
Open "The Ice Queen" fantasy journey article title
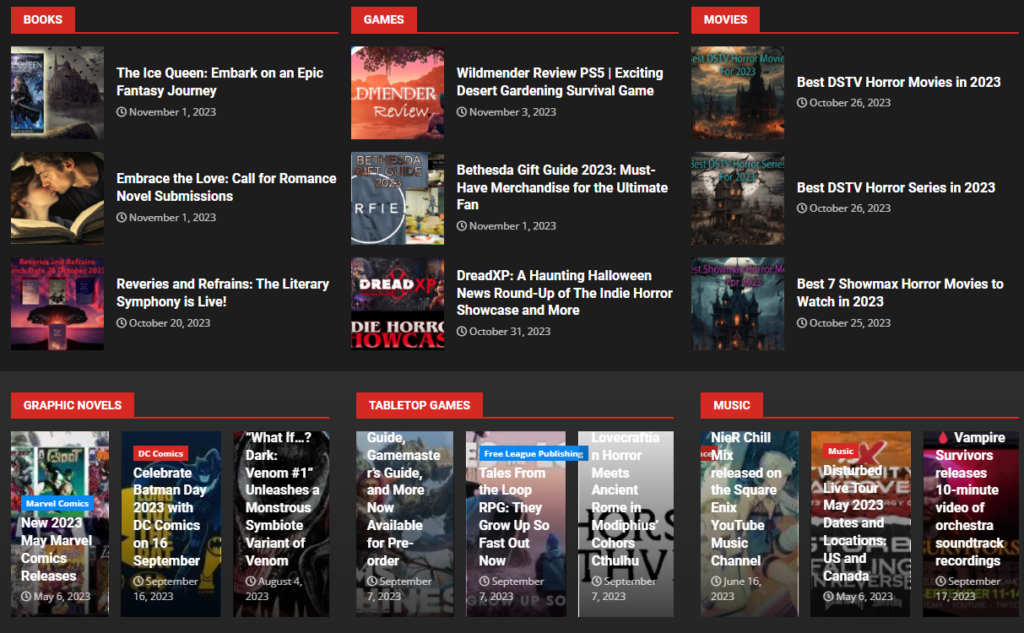219,82
